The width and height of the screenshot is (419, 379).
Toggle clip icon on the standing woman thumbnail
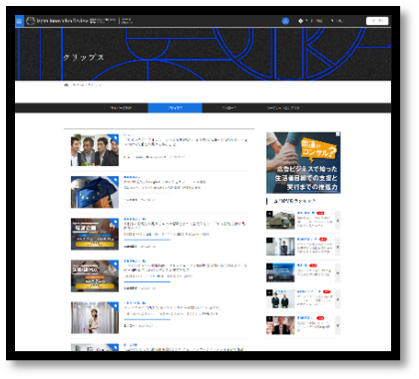click(114, 306)
